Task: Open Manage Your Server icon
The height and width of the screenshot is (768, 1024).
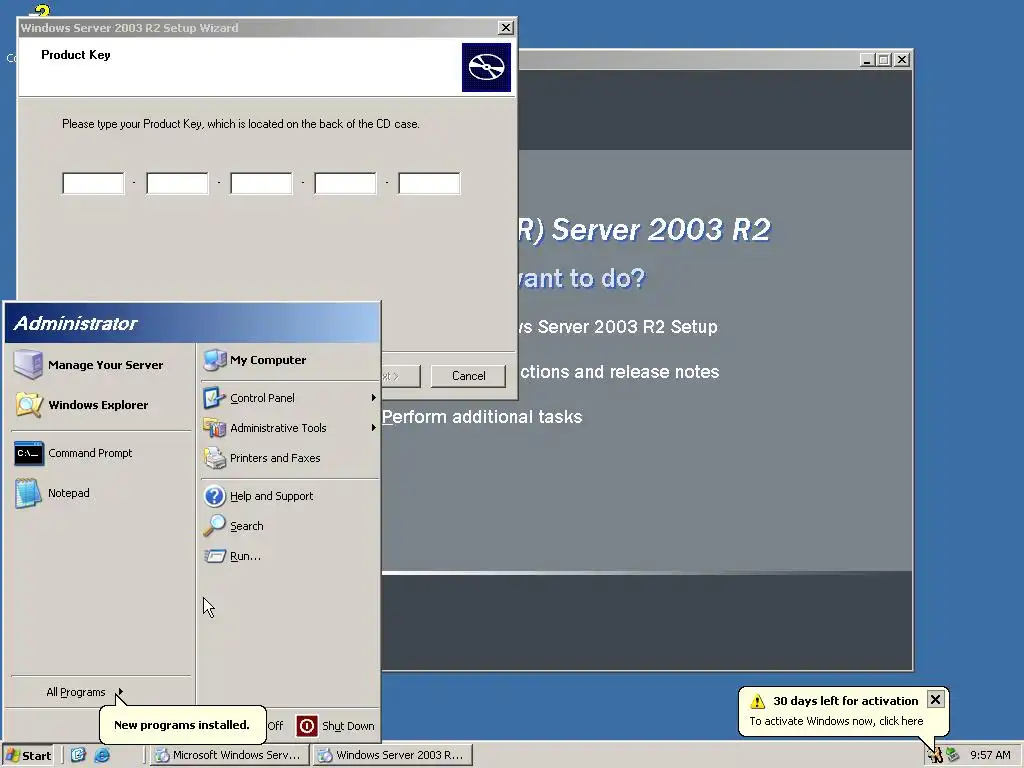Action: (29, 364)
